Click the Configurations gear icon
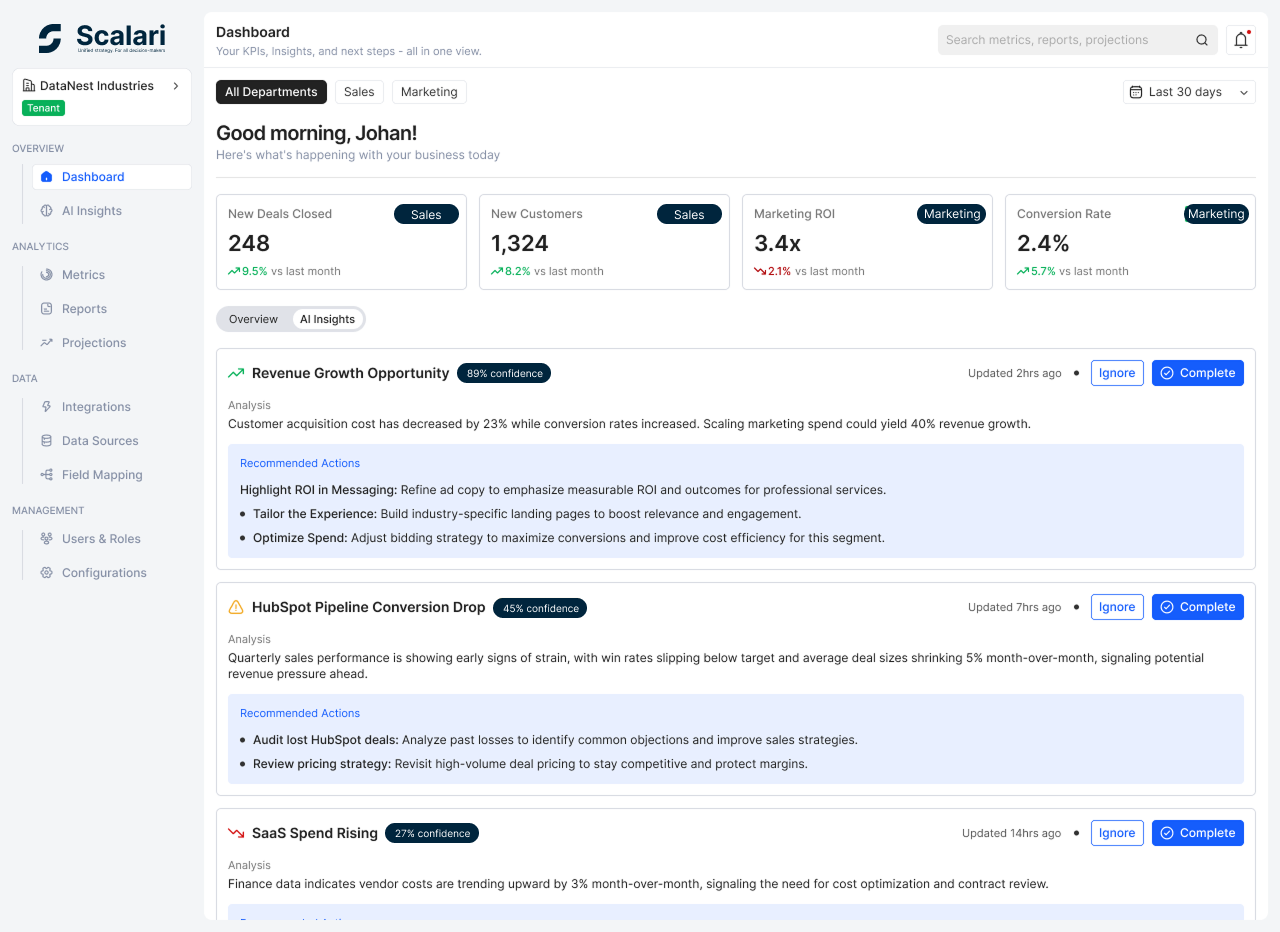The image size is (1280, 932). (44, 572)
